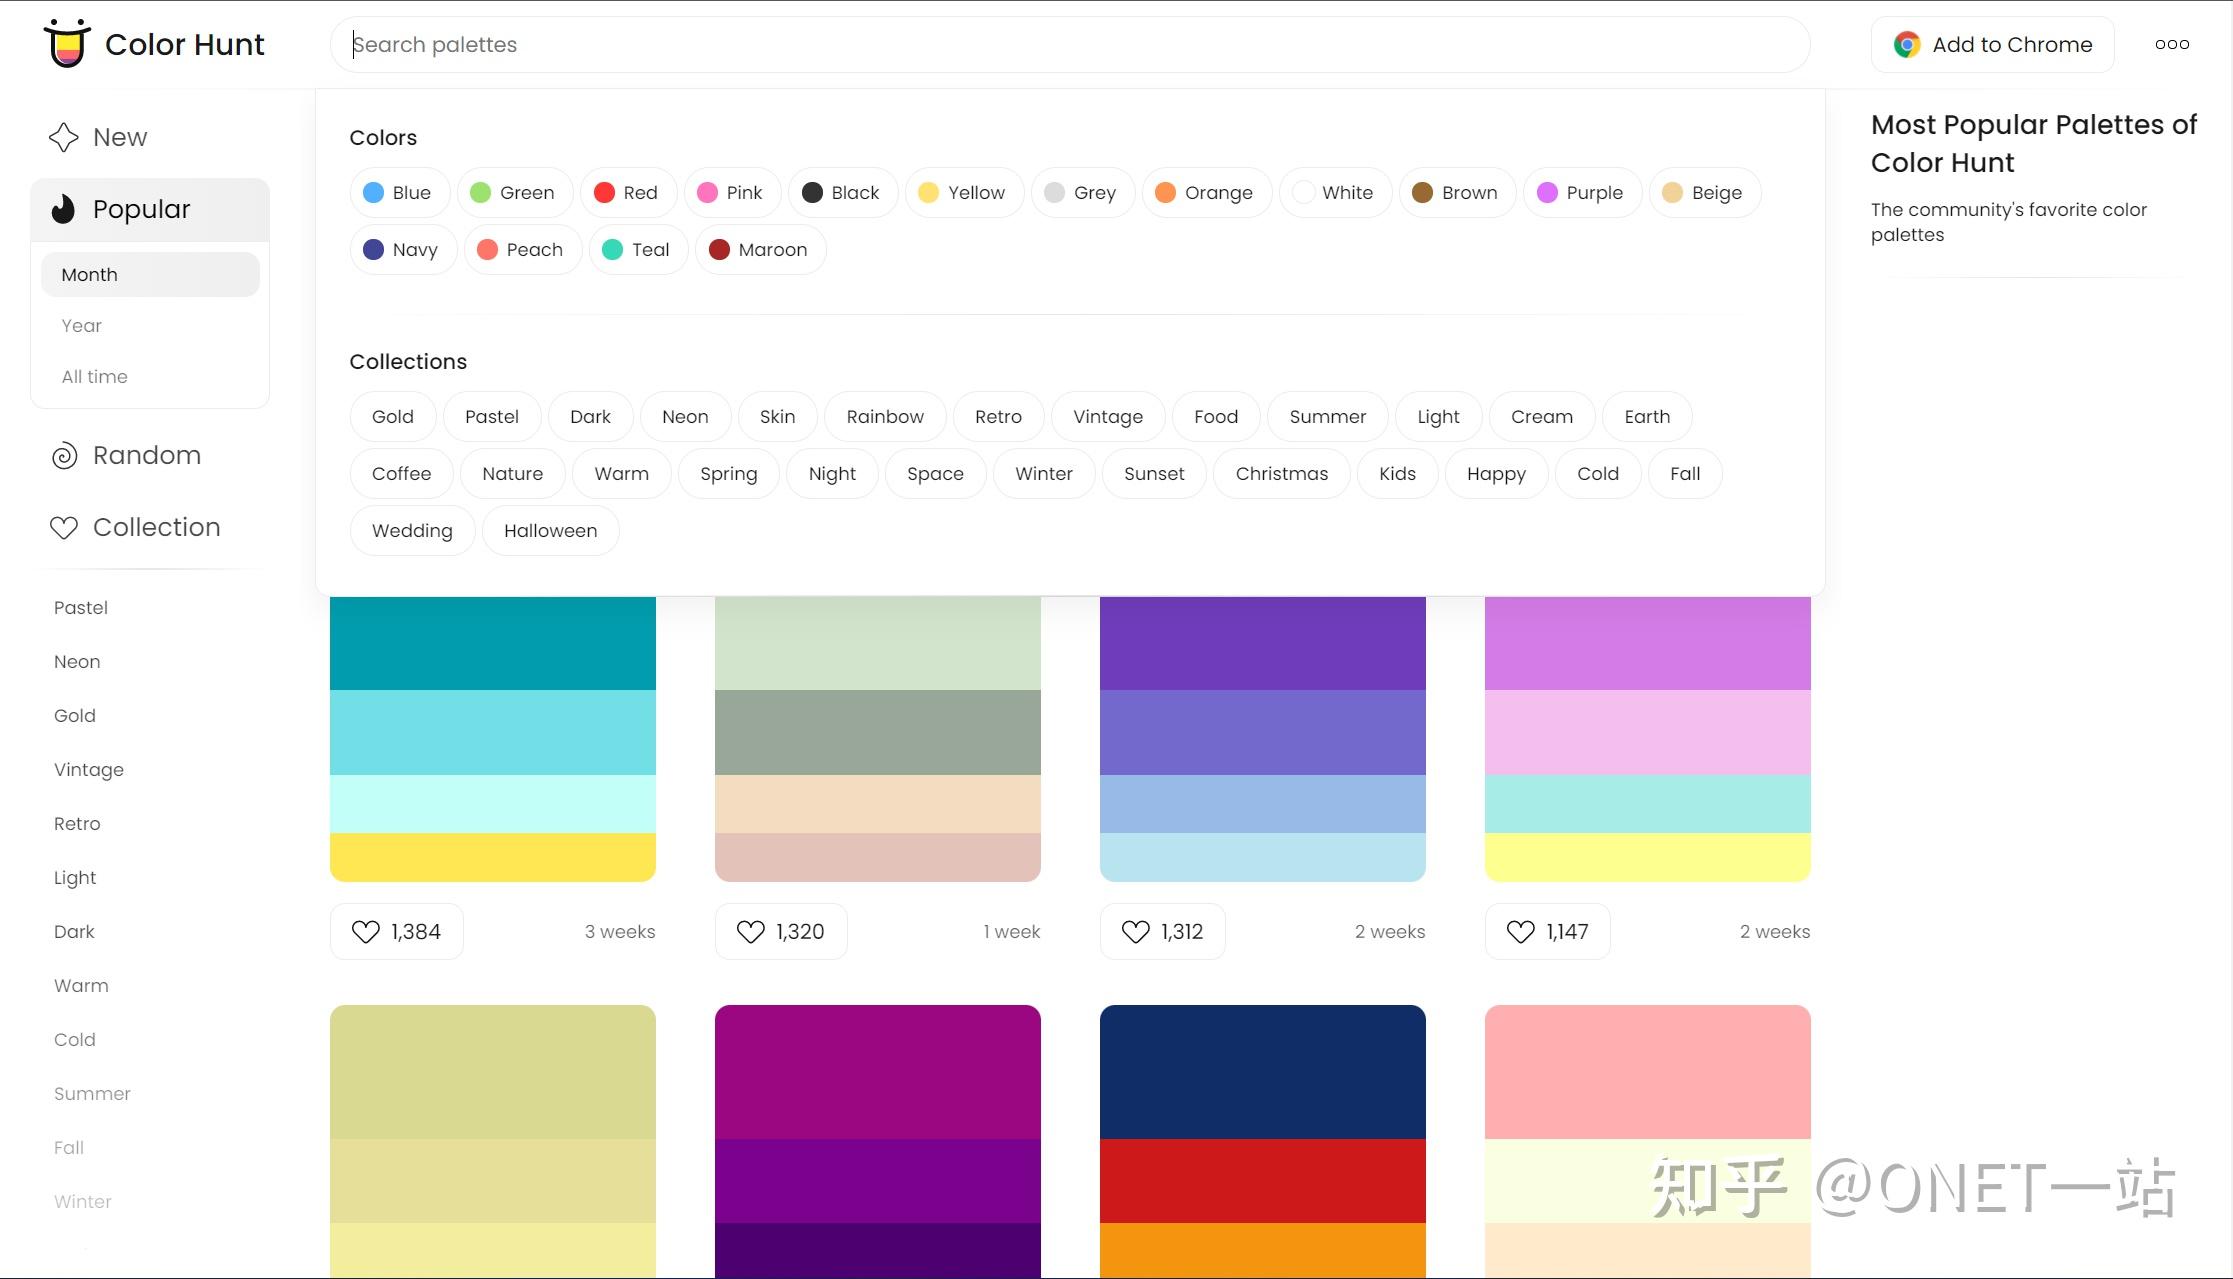Toggle the Christmas collection filter
Screen dimensions: 2233x1279
[x=1281, y=473]
